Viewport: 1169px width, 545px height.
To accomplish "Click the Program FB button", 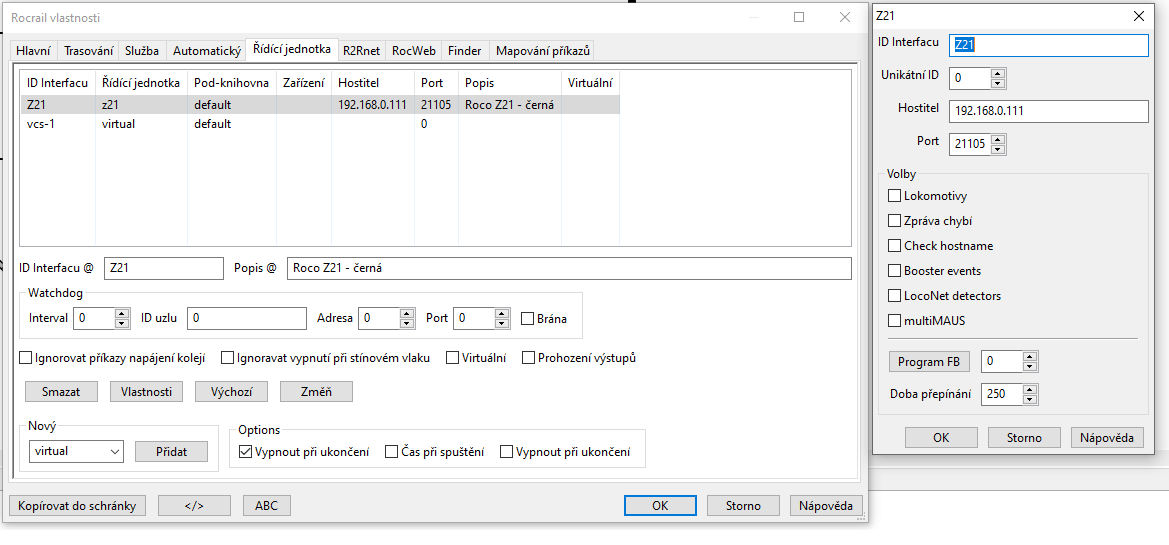I will tap(929, 362).
